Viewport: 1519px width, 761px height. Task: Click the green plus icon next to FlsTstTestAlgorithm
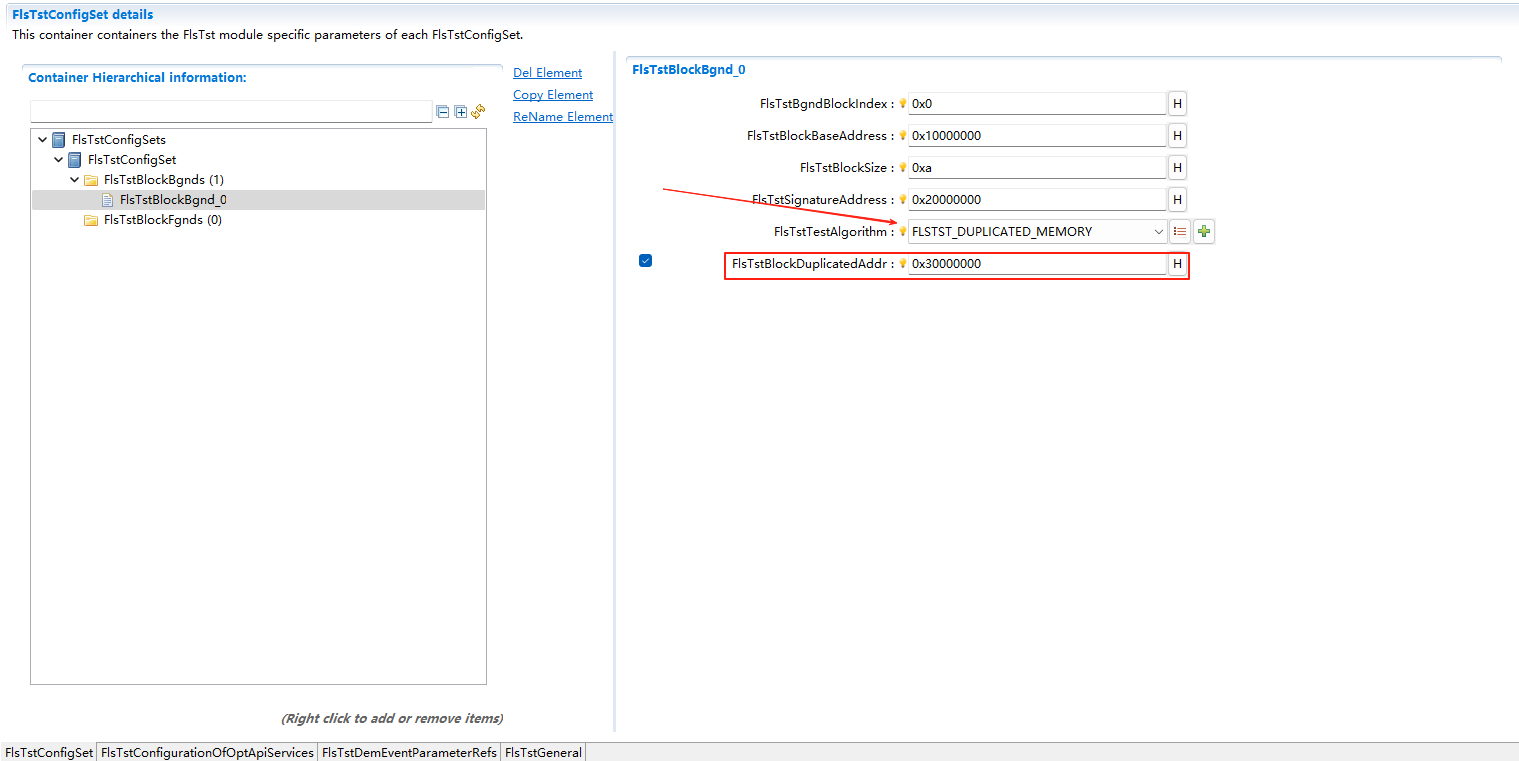[1203, 231]
